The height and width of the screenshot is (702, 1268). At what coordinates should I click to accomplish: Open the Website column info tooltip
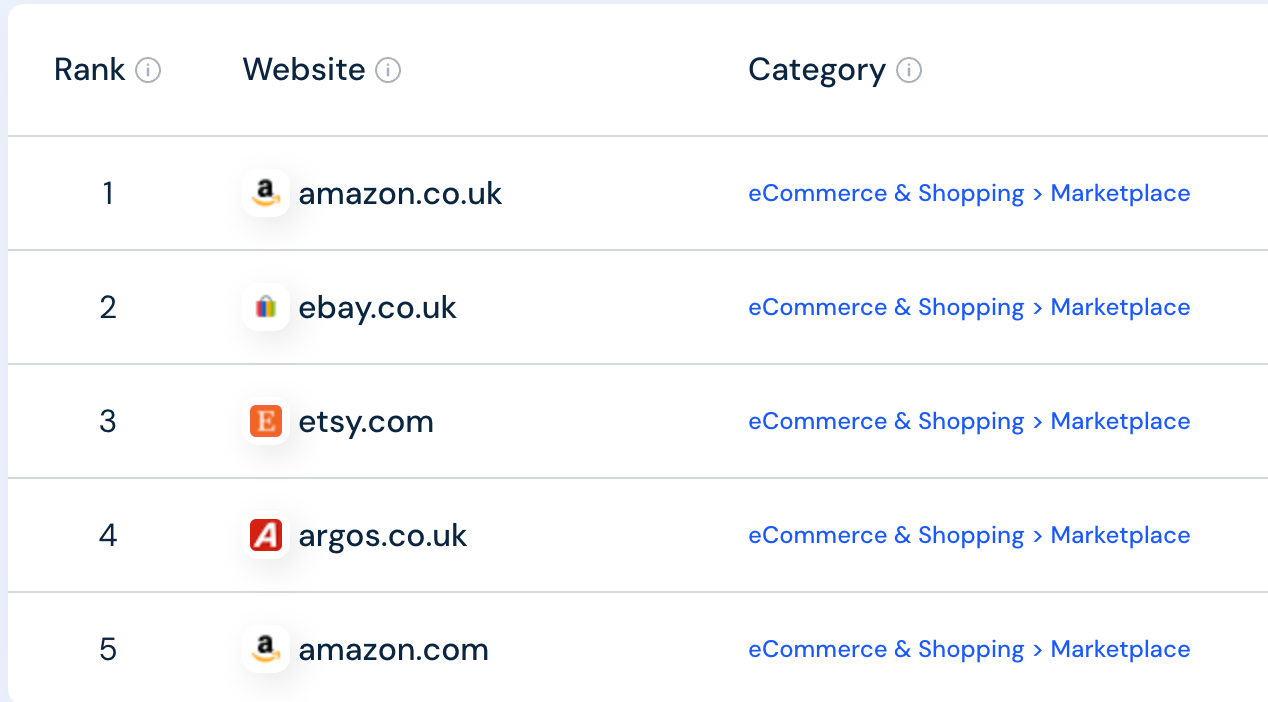click(390, 70)
